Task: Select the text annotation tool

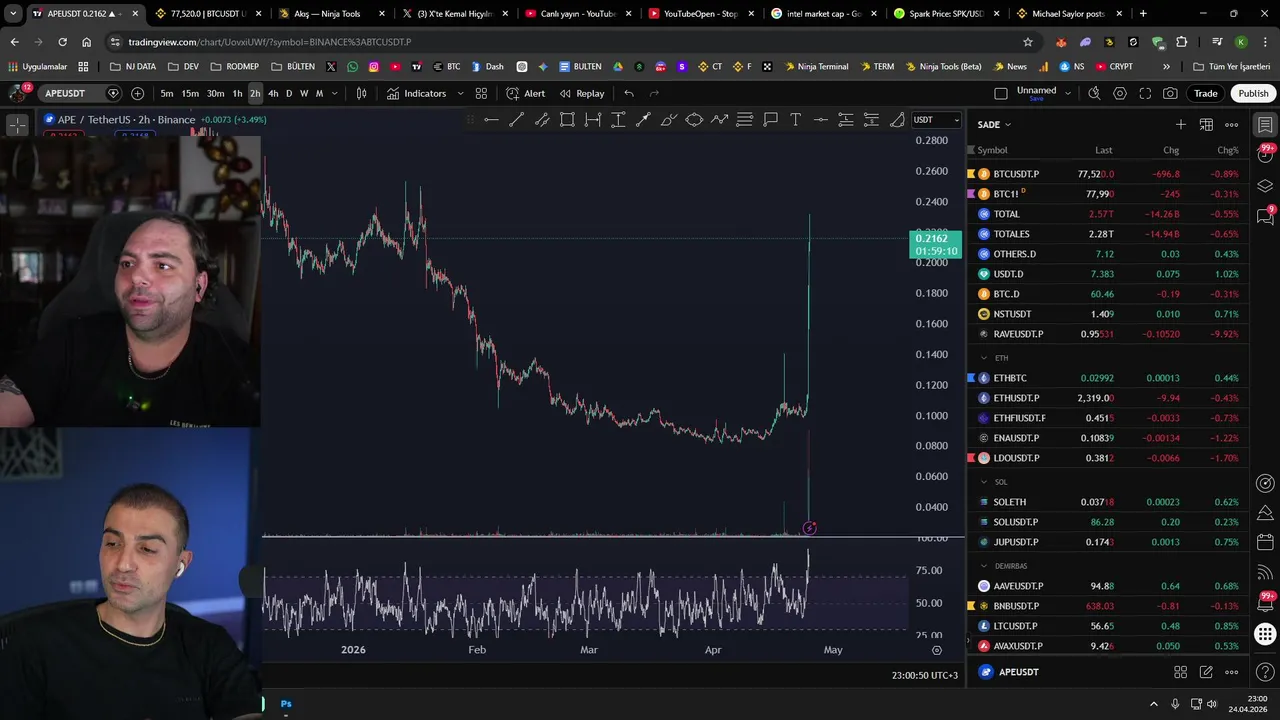Action: pos(795,120)
